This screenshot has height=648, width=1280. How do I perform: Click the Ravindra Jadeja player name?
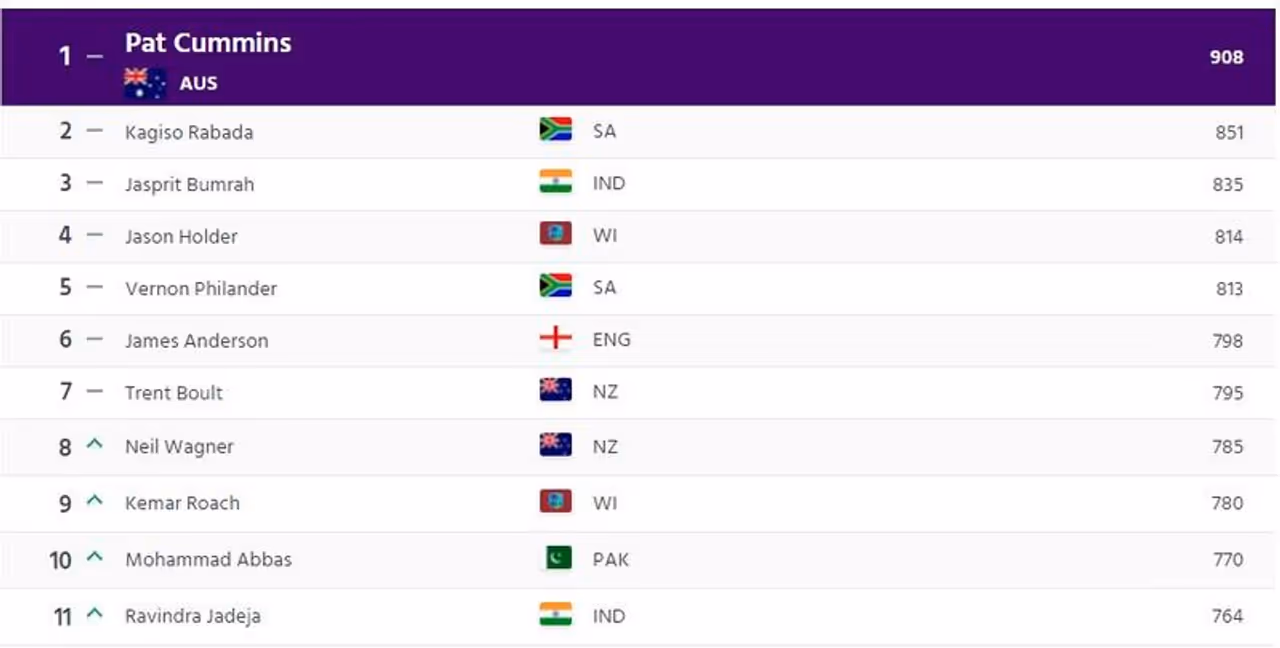(x=192, y=616)
